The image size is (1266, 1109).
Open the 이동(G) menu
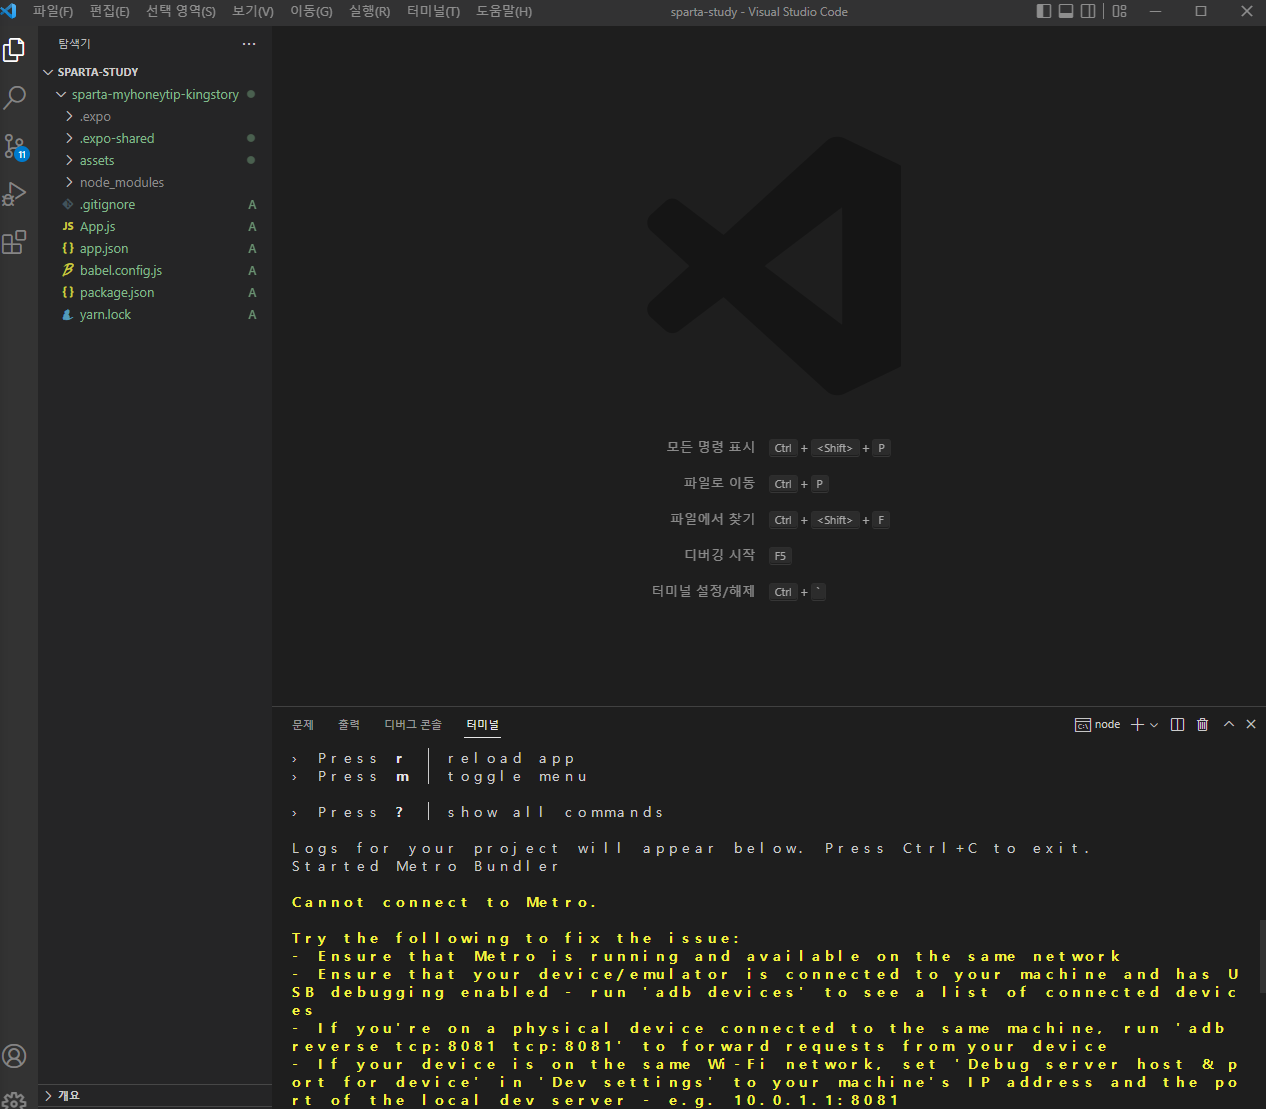(311, 11)
